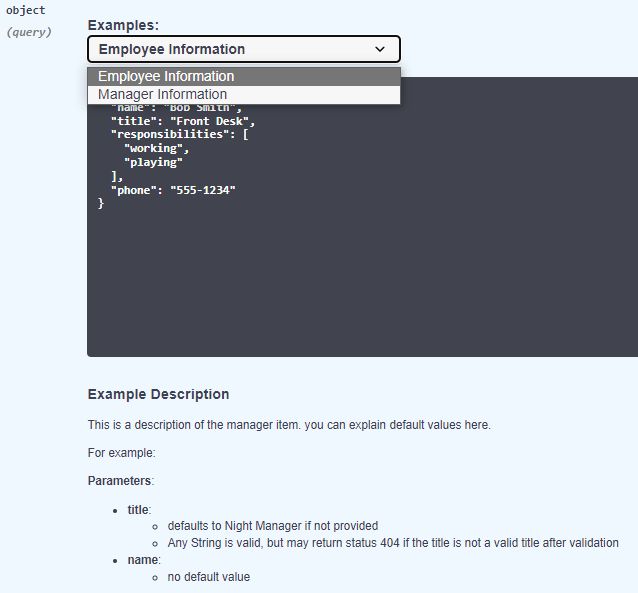
Task: Click the "title": "Front Desk" JSON line
Action: pyautogui.click(x=183, y=121)
